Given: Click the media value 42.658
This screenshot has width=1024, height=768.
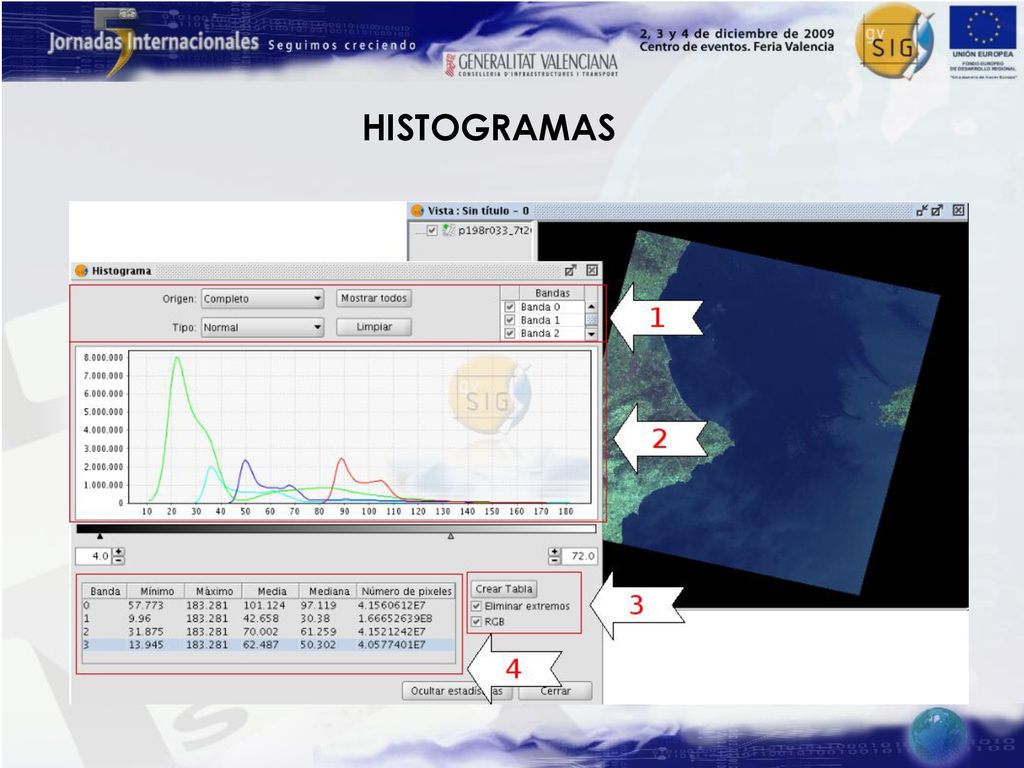Looking at the screenshot, I should (x=261, y=618).
